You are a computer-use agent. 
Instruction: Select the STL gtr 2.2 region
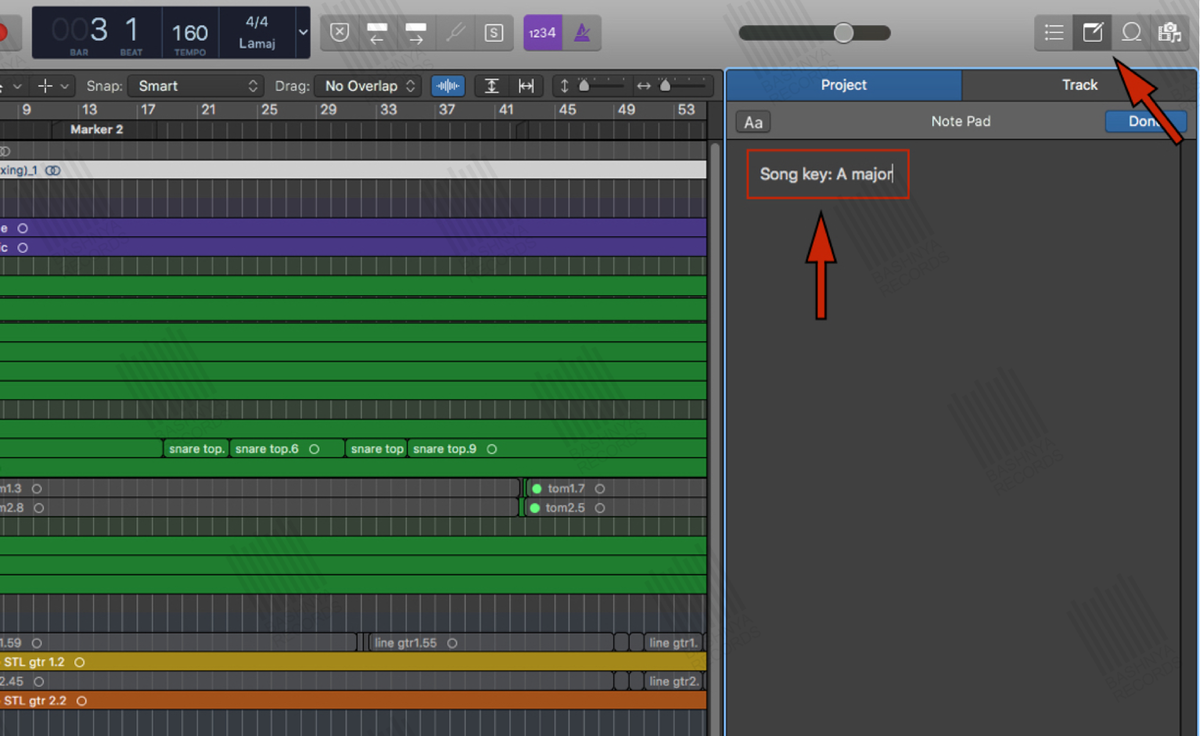(353, 701)
